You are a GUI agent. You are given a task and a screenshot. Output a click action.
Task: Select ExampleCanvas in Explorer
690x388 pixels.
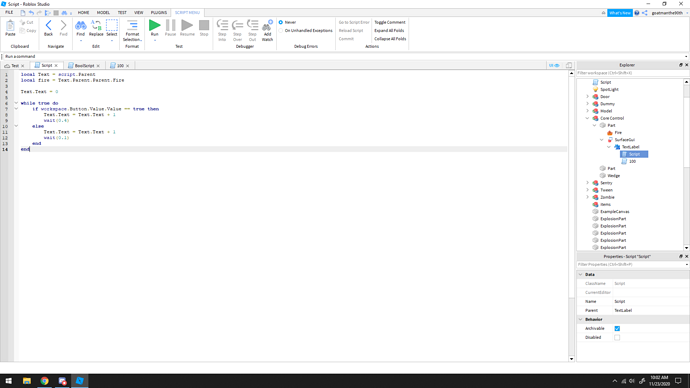[x=611, y=212]
